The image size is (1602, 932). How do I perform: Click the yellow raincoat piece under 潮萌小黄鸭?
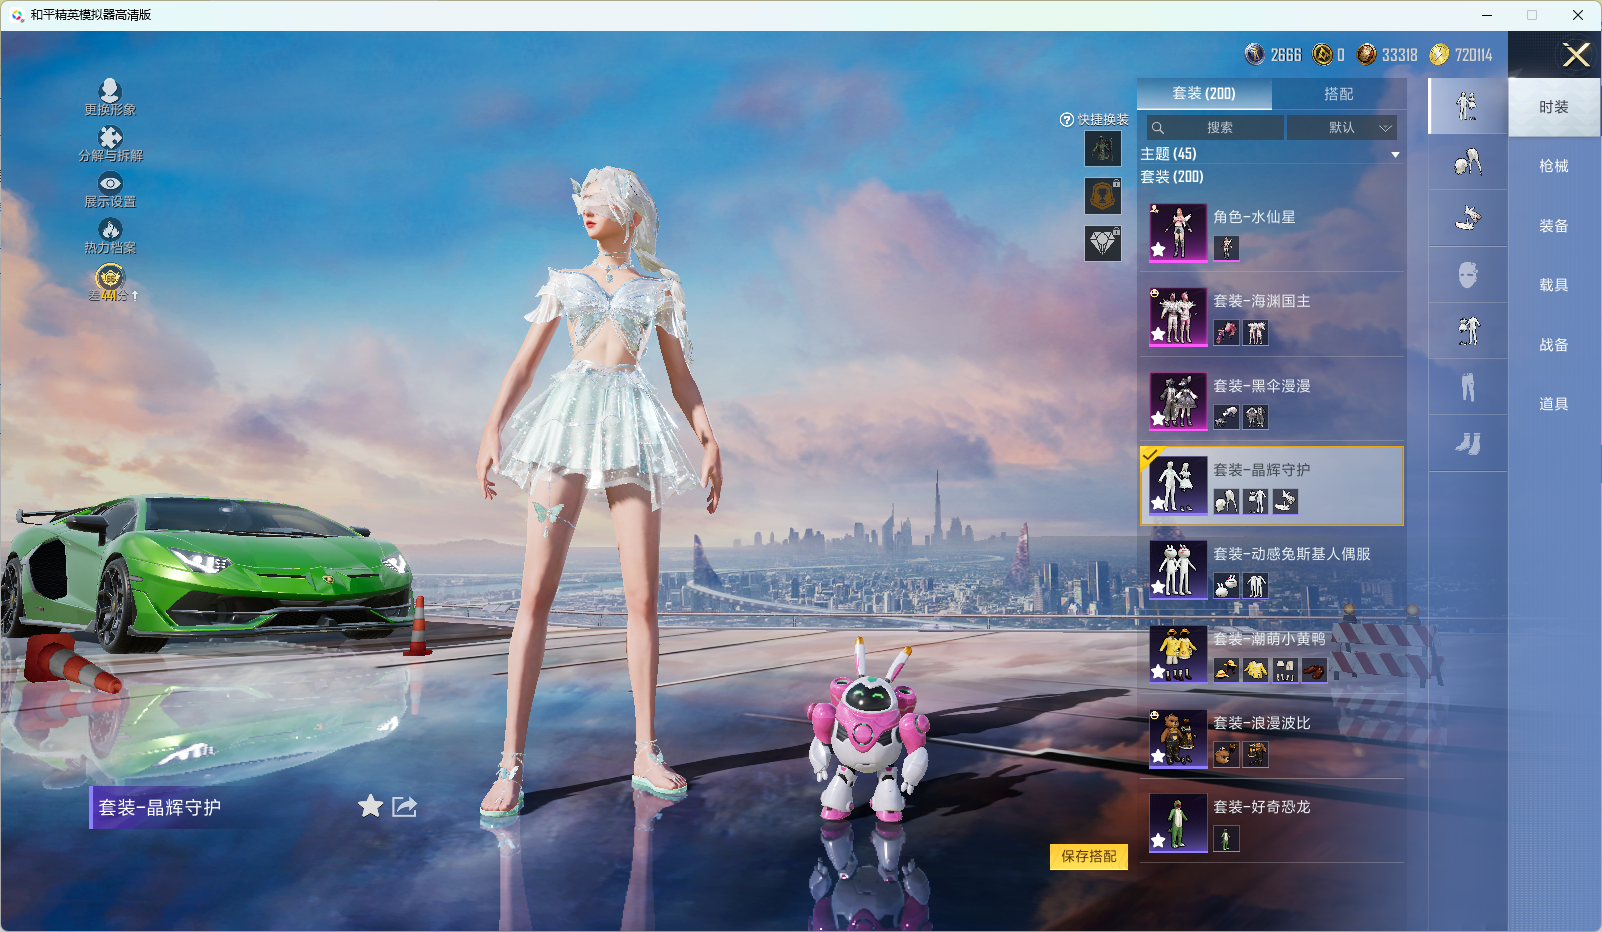(x=1256, y=670)
